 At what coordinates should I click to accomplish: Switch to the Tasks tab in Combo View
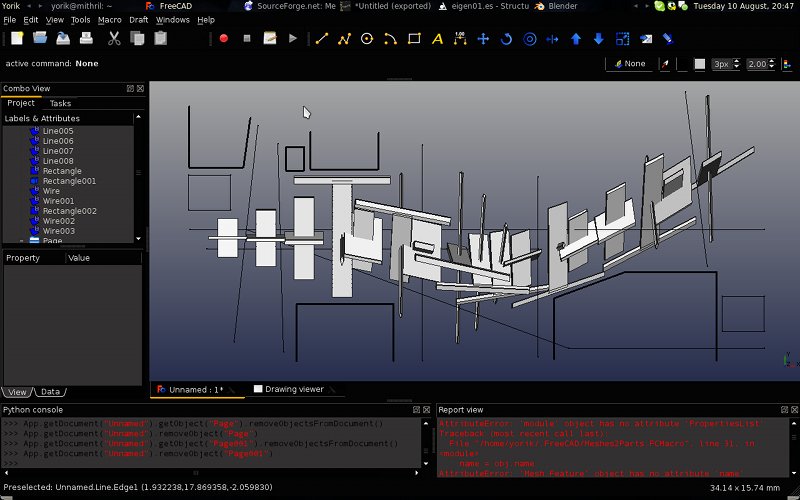tap(60, 104)
